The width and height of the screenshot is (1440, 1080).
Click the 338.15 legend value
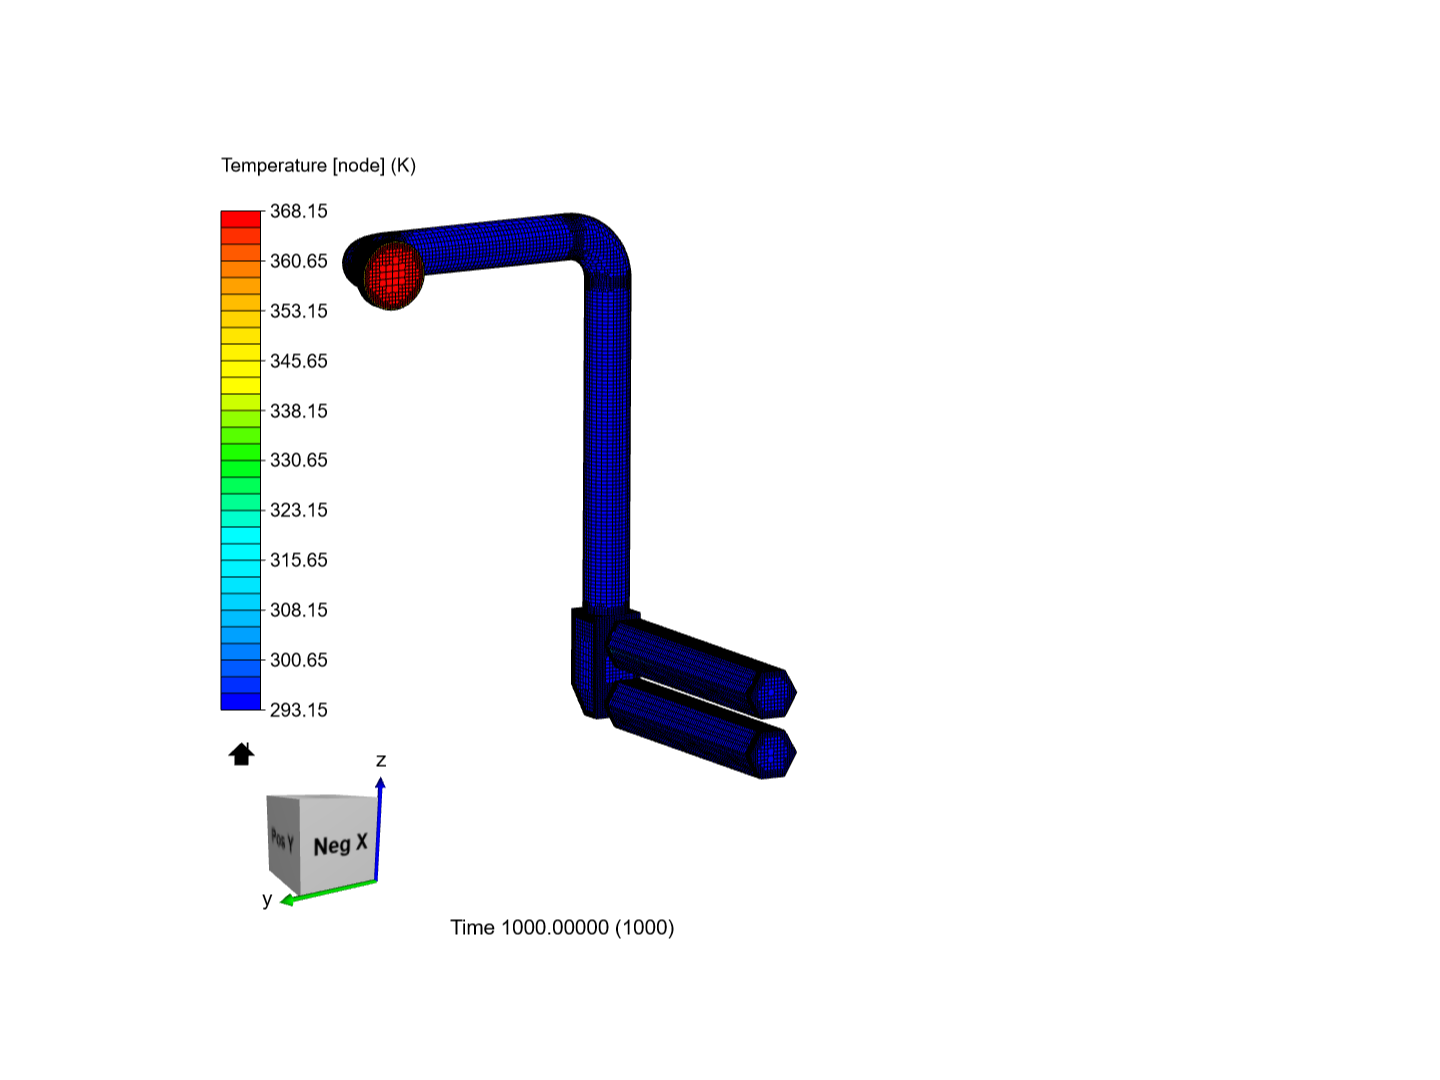[x=298, y=411]
